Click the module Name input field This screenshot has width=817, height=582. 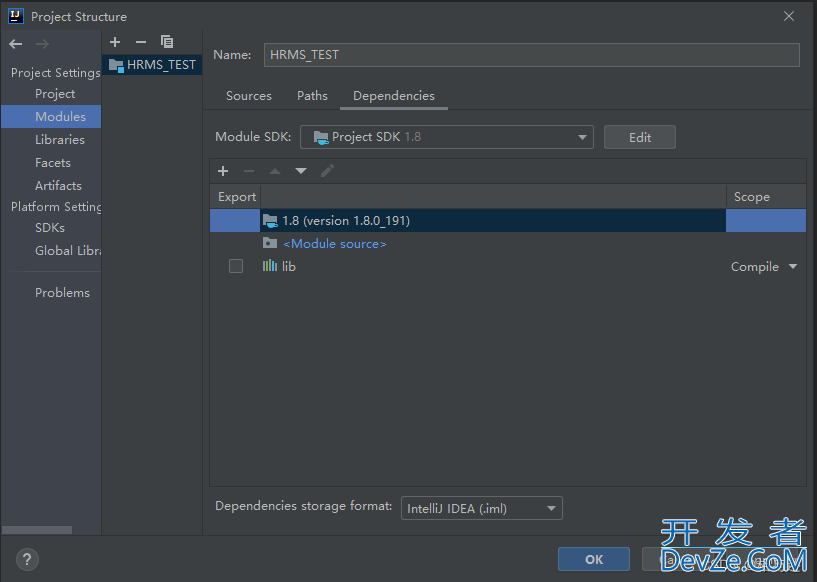pyautogui.click(x=531, y=55)
